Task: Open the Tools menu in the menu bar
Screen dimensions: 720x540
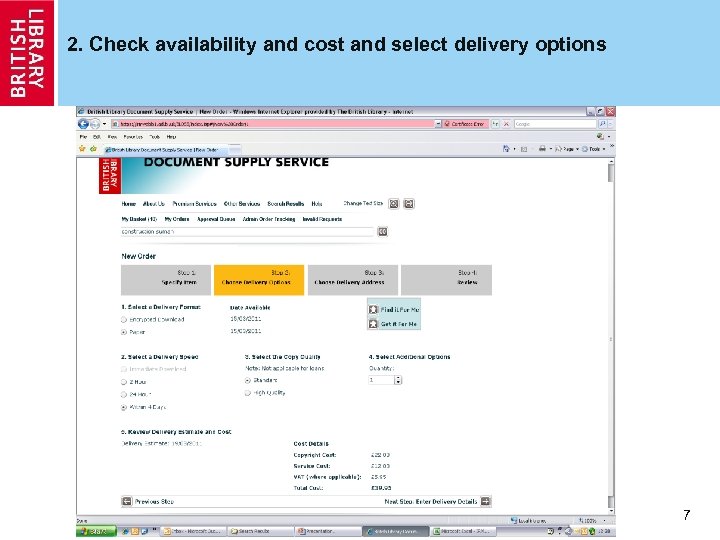Action: pos(154,137)
